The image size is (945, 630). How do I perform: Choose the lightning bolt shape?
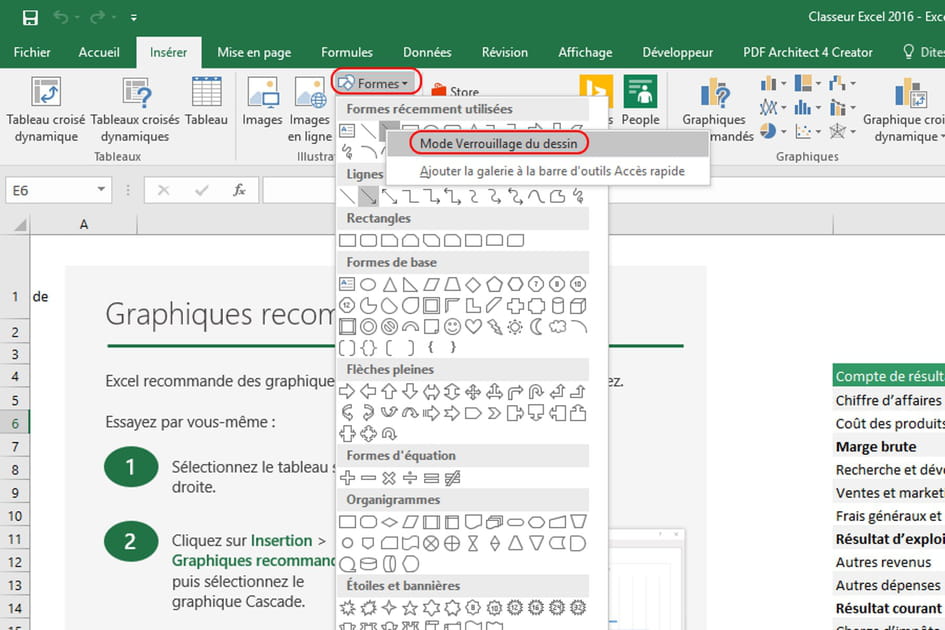coord(494,326)
